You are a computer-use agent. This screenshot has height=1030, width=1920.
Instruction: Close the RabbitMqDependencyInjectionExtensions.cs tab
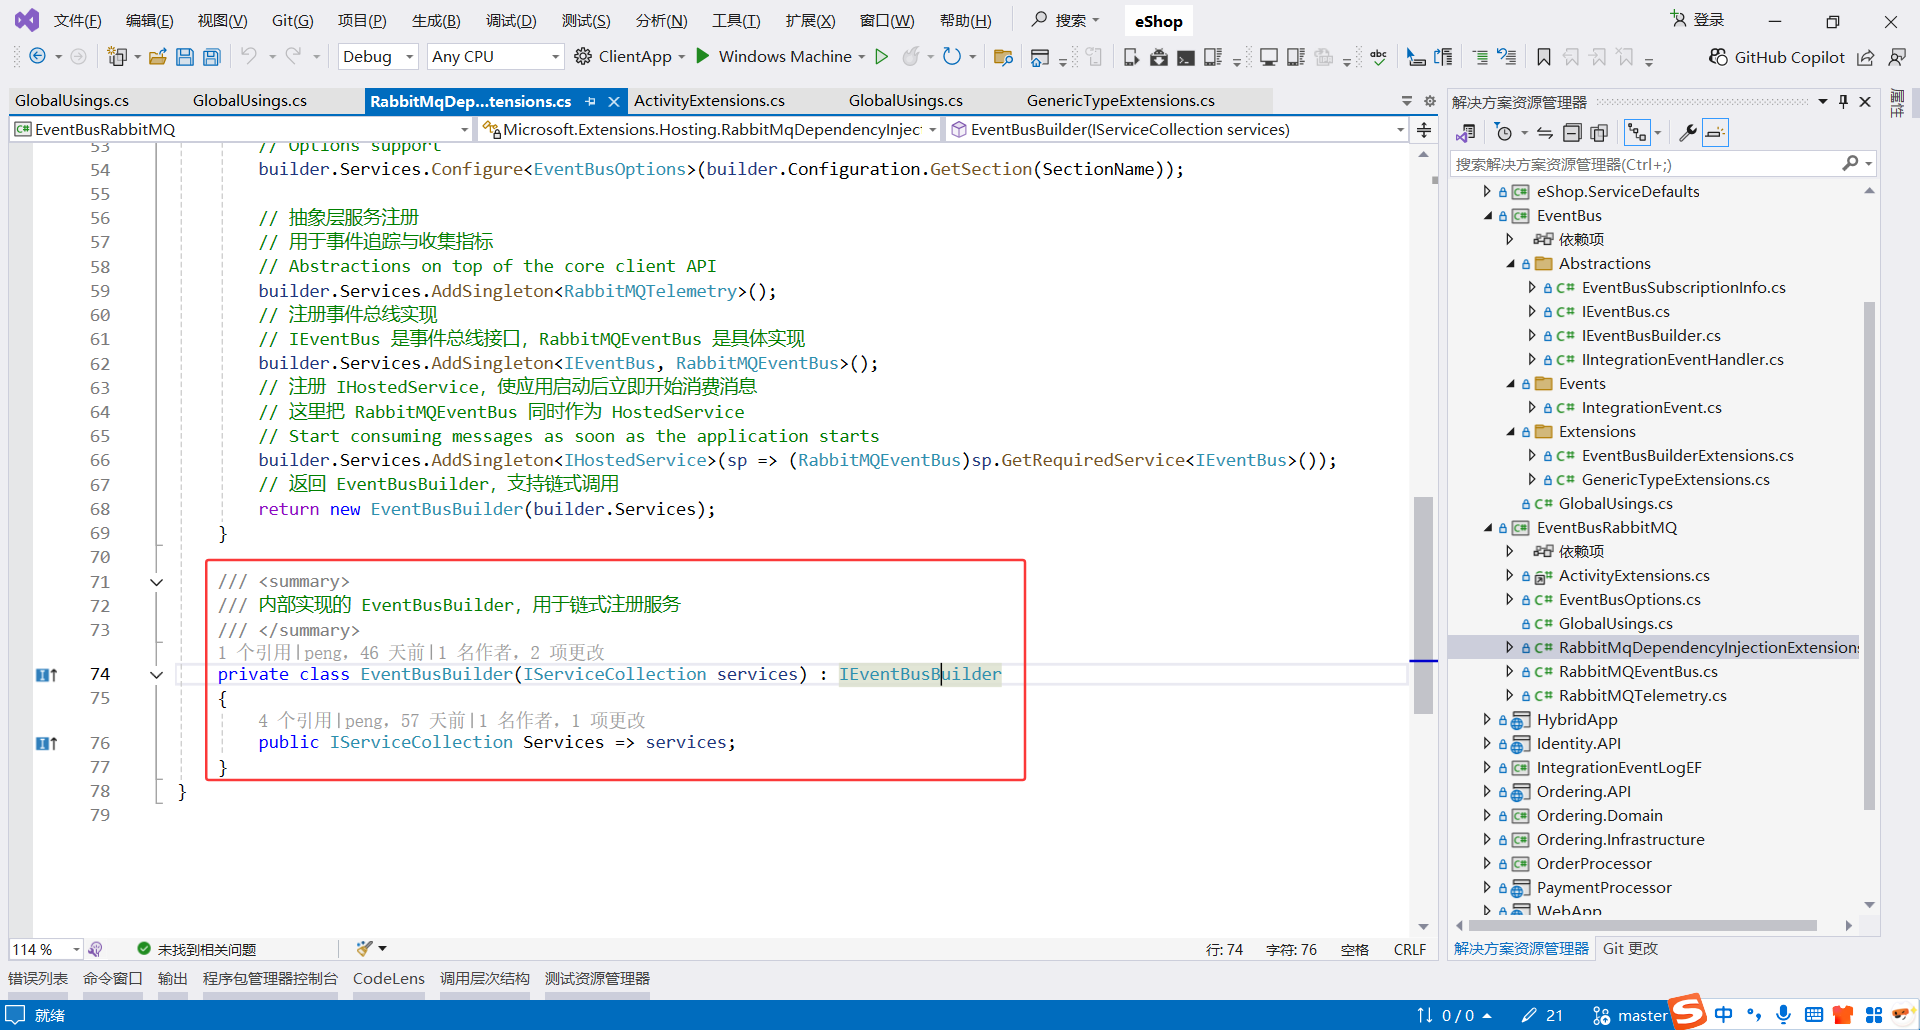pyautogui.click(x=614, y=101)
